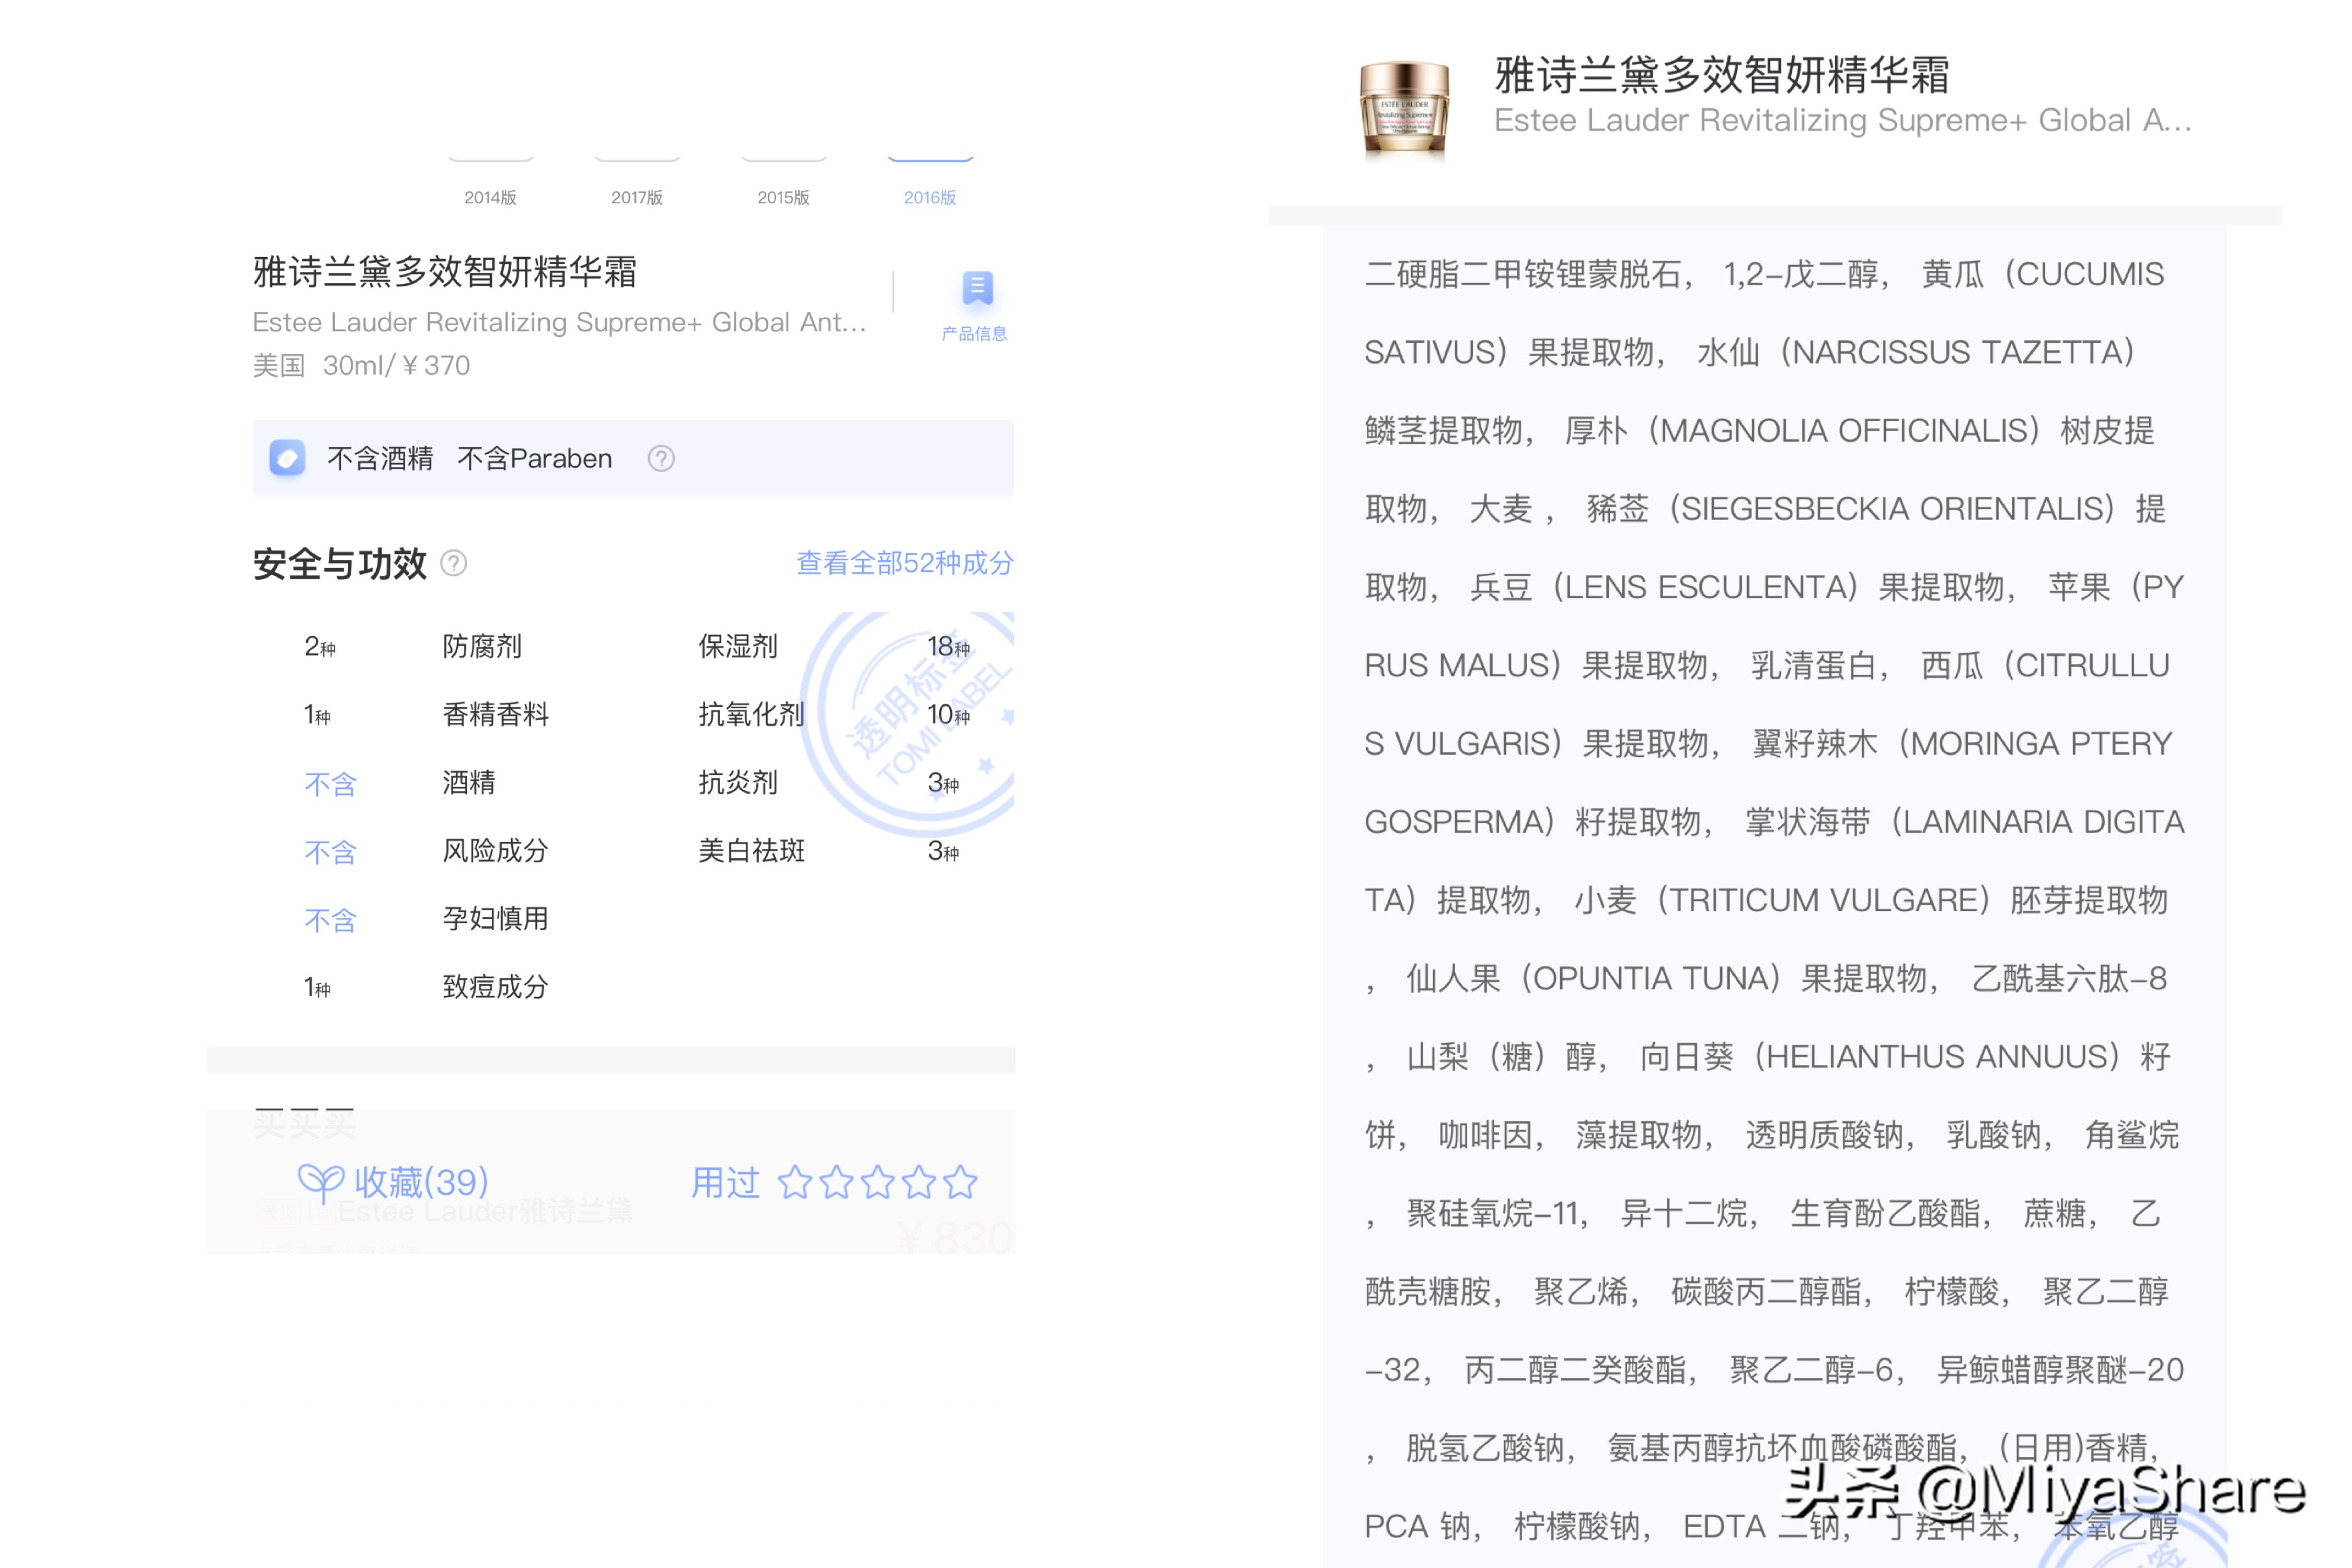Click the first star beside 用过

tap(797, 1183)
